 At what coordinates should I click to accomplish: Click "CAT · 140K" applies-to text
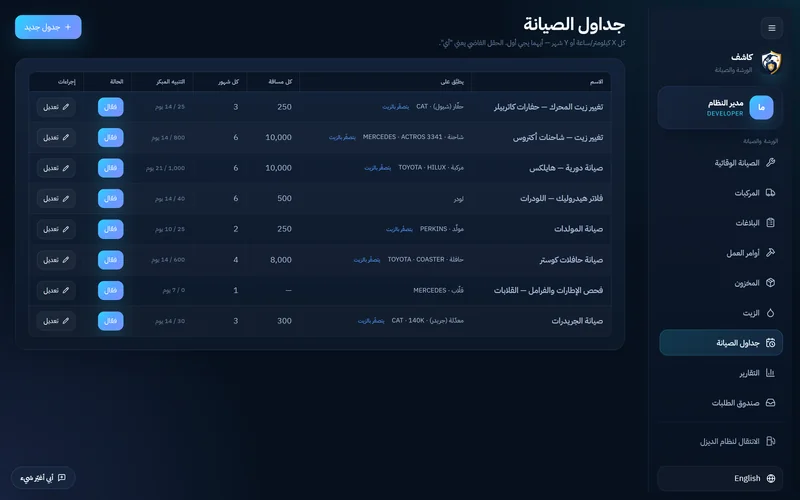[408, 321]
